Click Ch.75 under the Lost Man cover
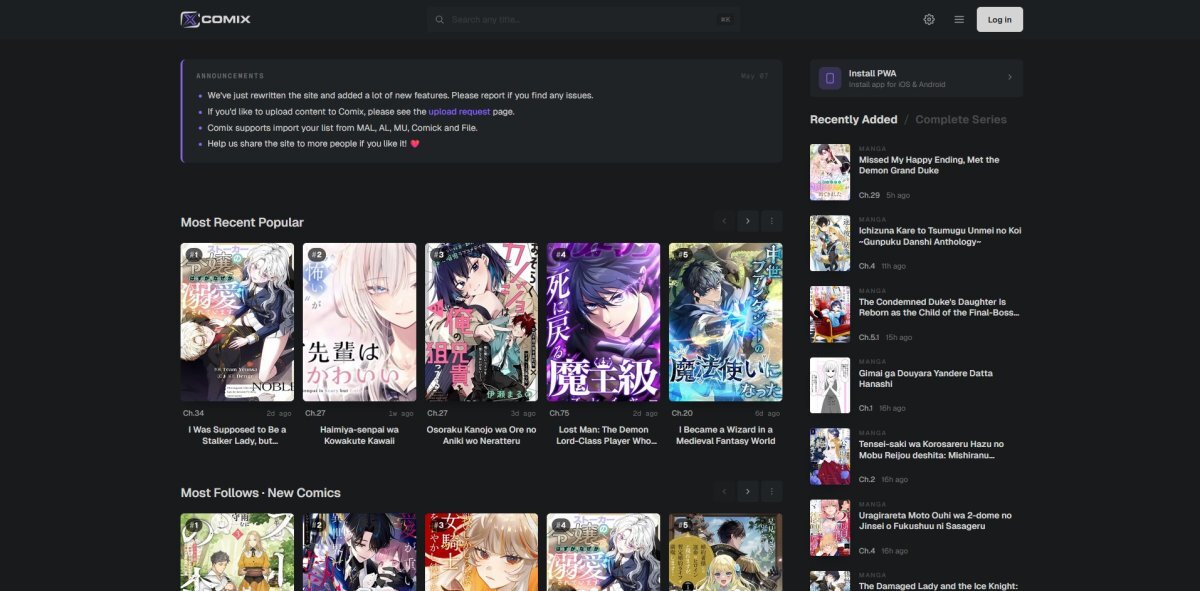Screen dimensions: 1200x591 tap(559, 413)
